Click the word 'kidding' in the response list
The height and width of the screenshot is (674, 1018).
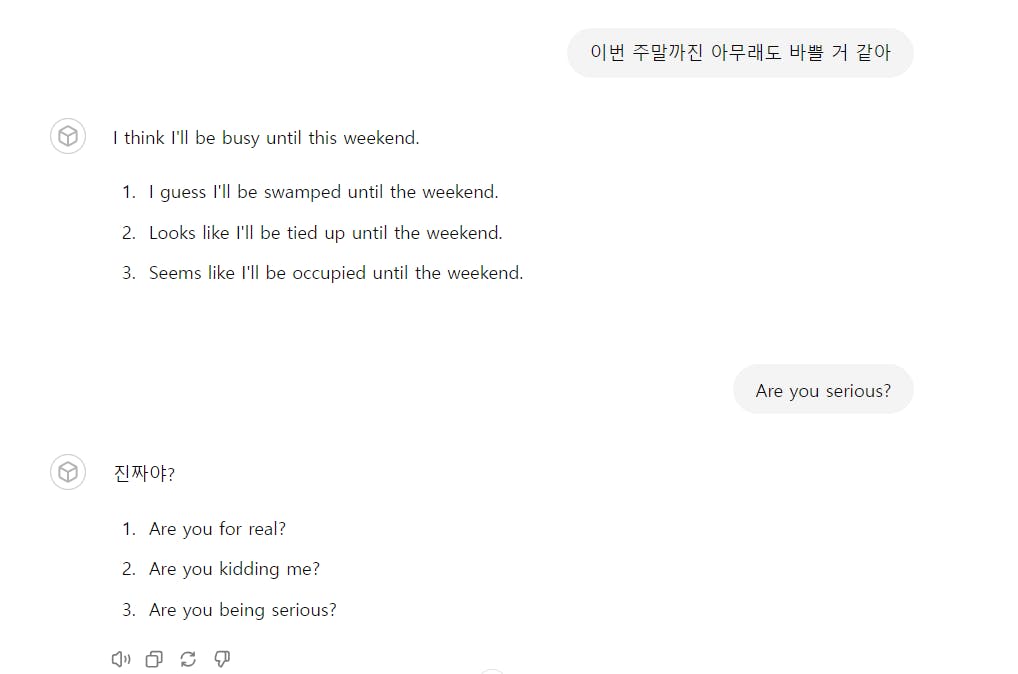pos(249,569)
